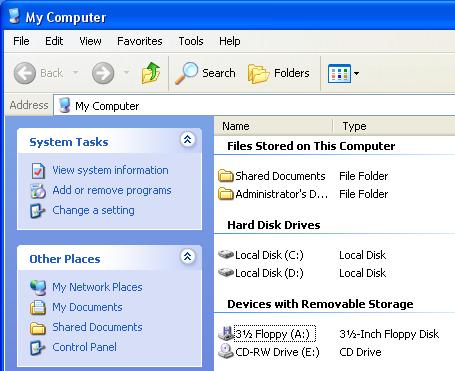The image size is (455, 371).
Task: Open the My Network Places link
Action: coord(97,287)
